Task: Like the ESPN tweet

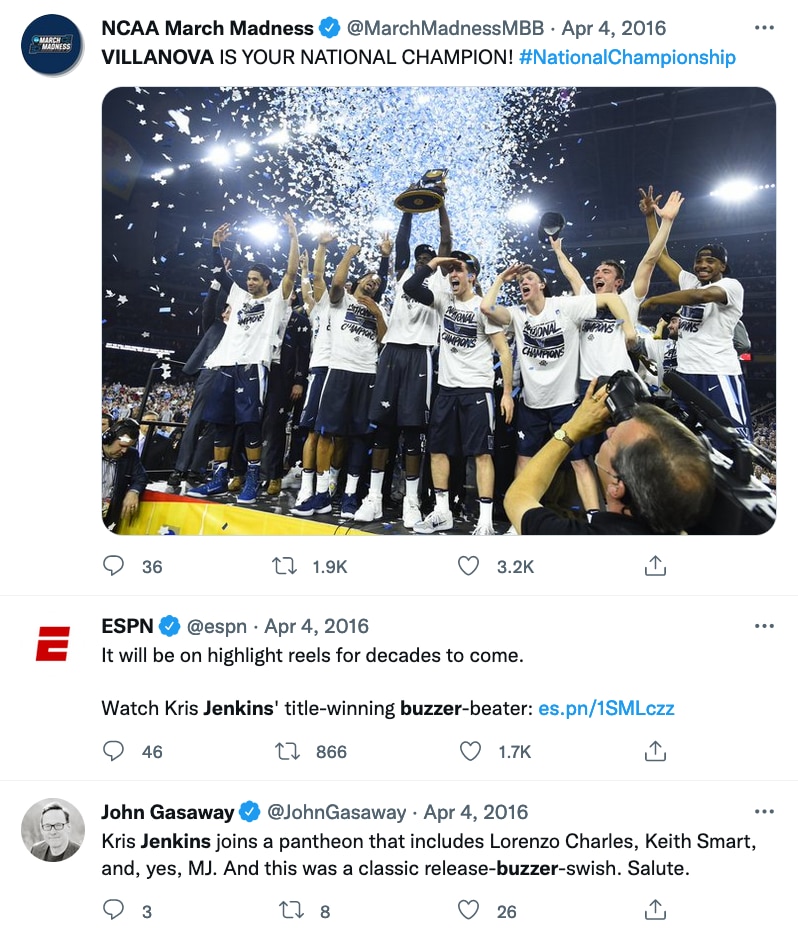Action: click(x=470, y=751)
